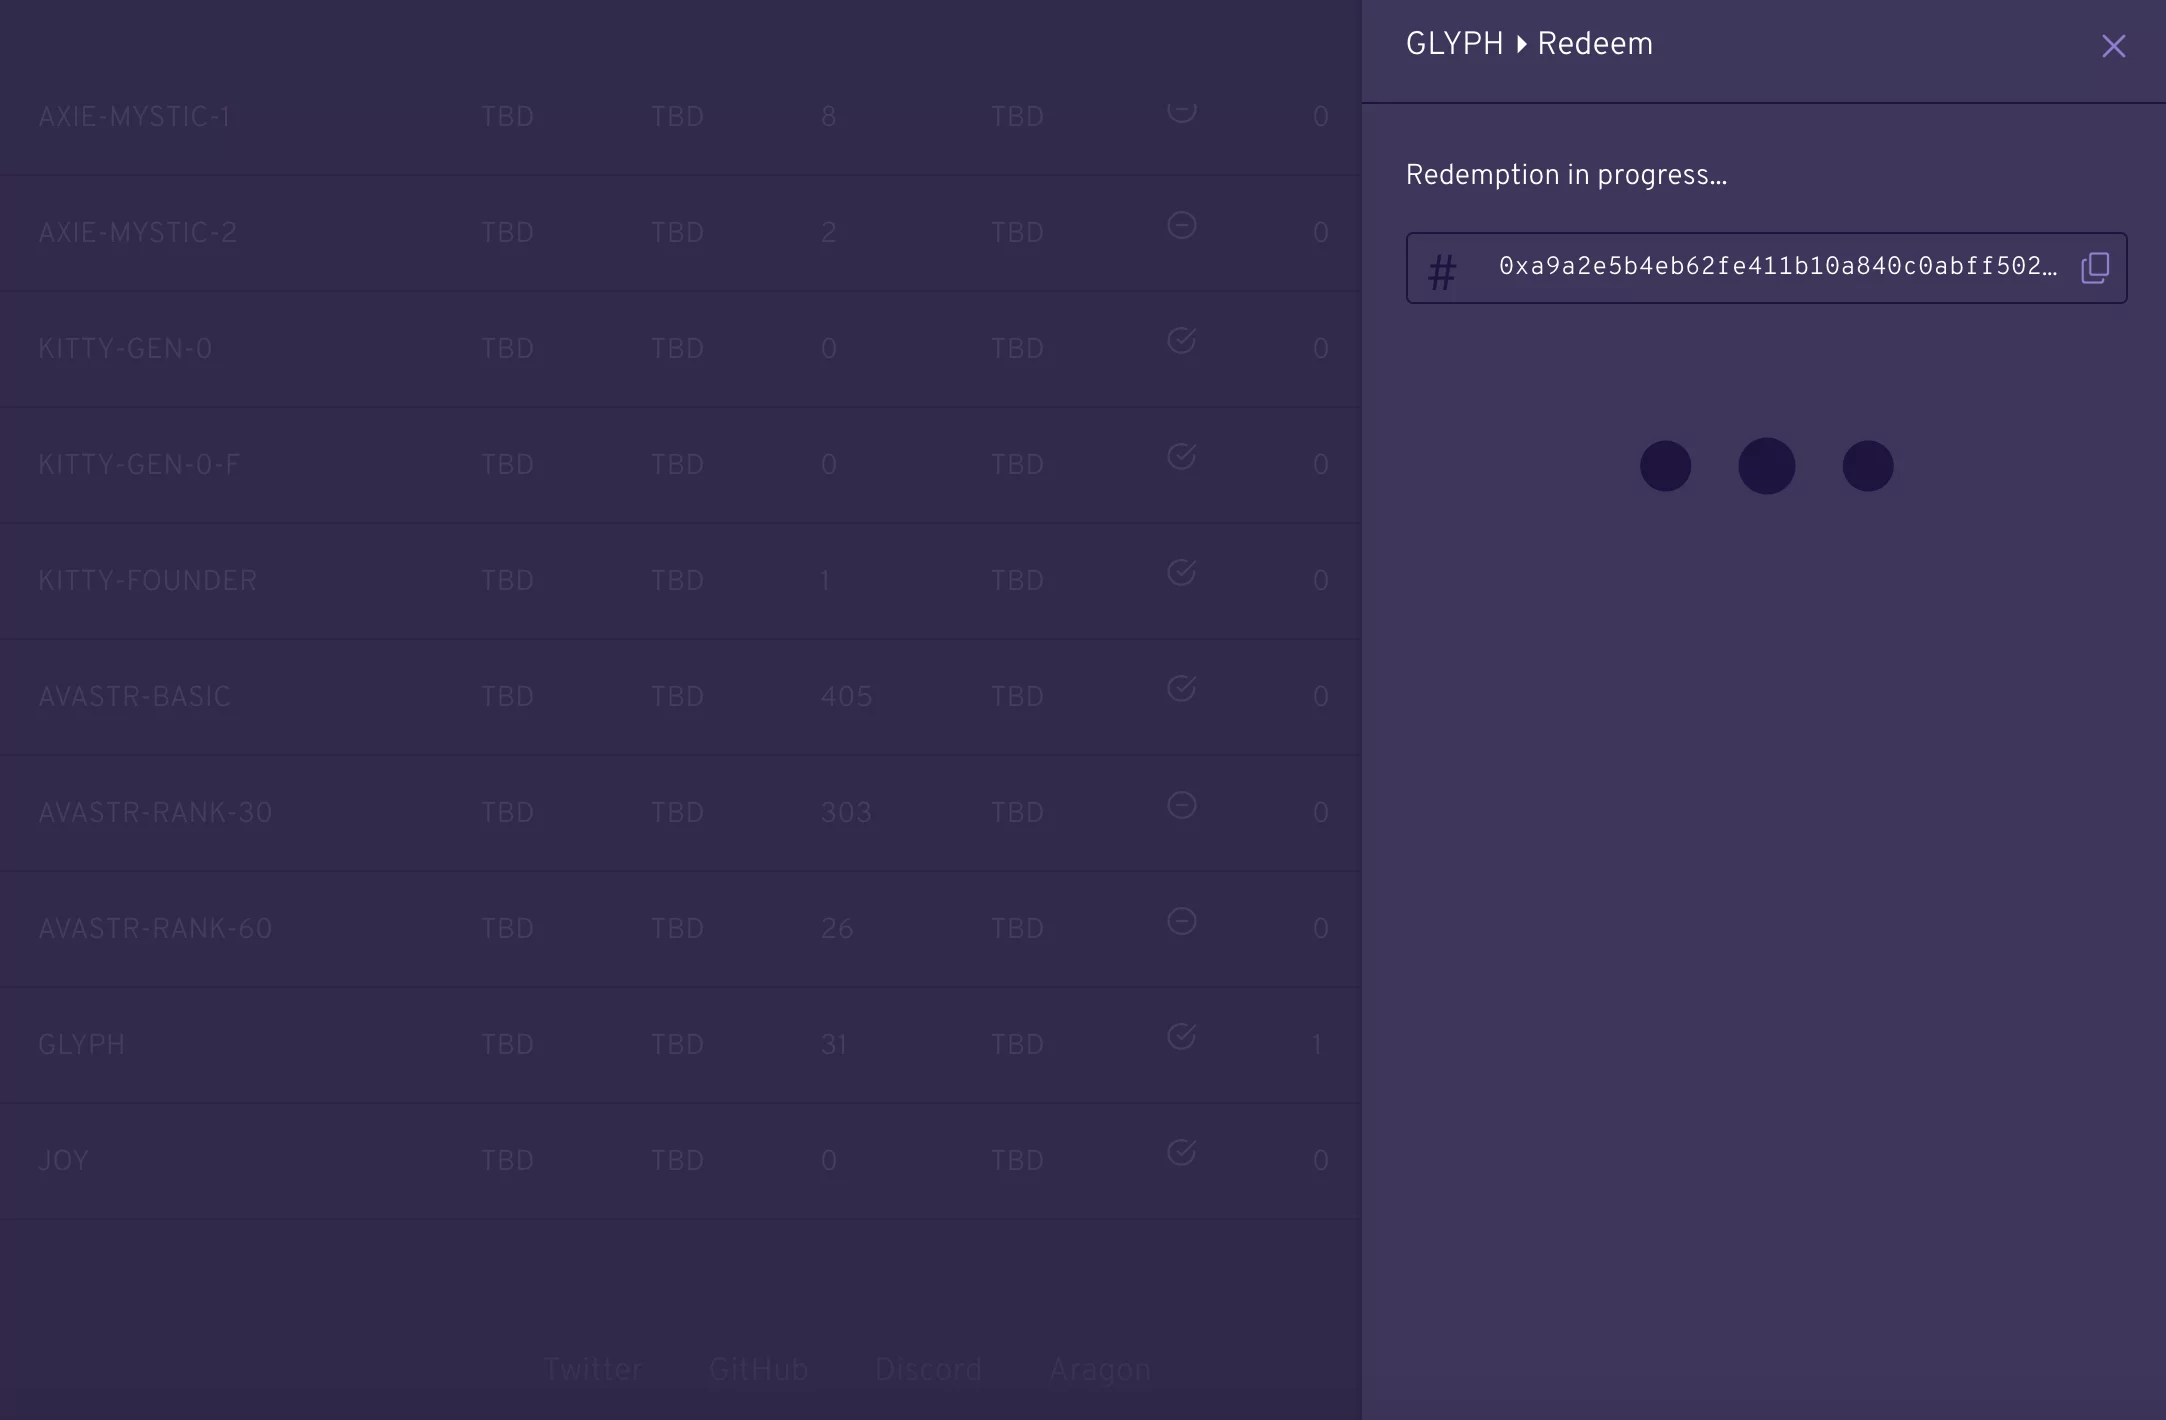Close the GLYPH Redeem side panel
2166x1420 pixels.
pyautogui.click(x=2113, y=46)
